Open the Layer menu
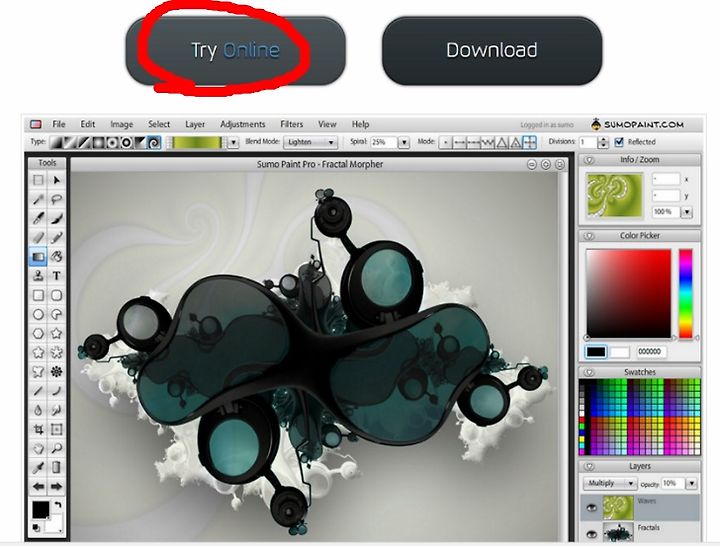The image size is (720, 546). click(x=195, y=124)
